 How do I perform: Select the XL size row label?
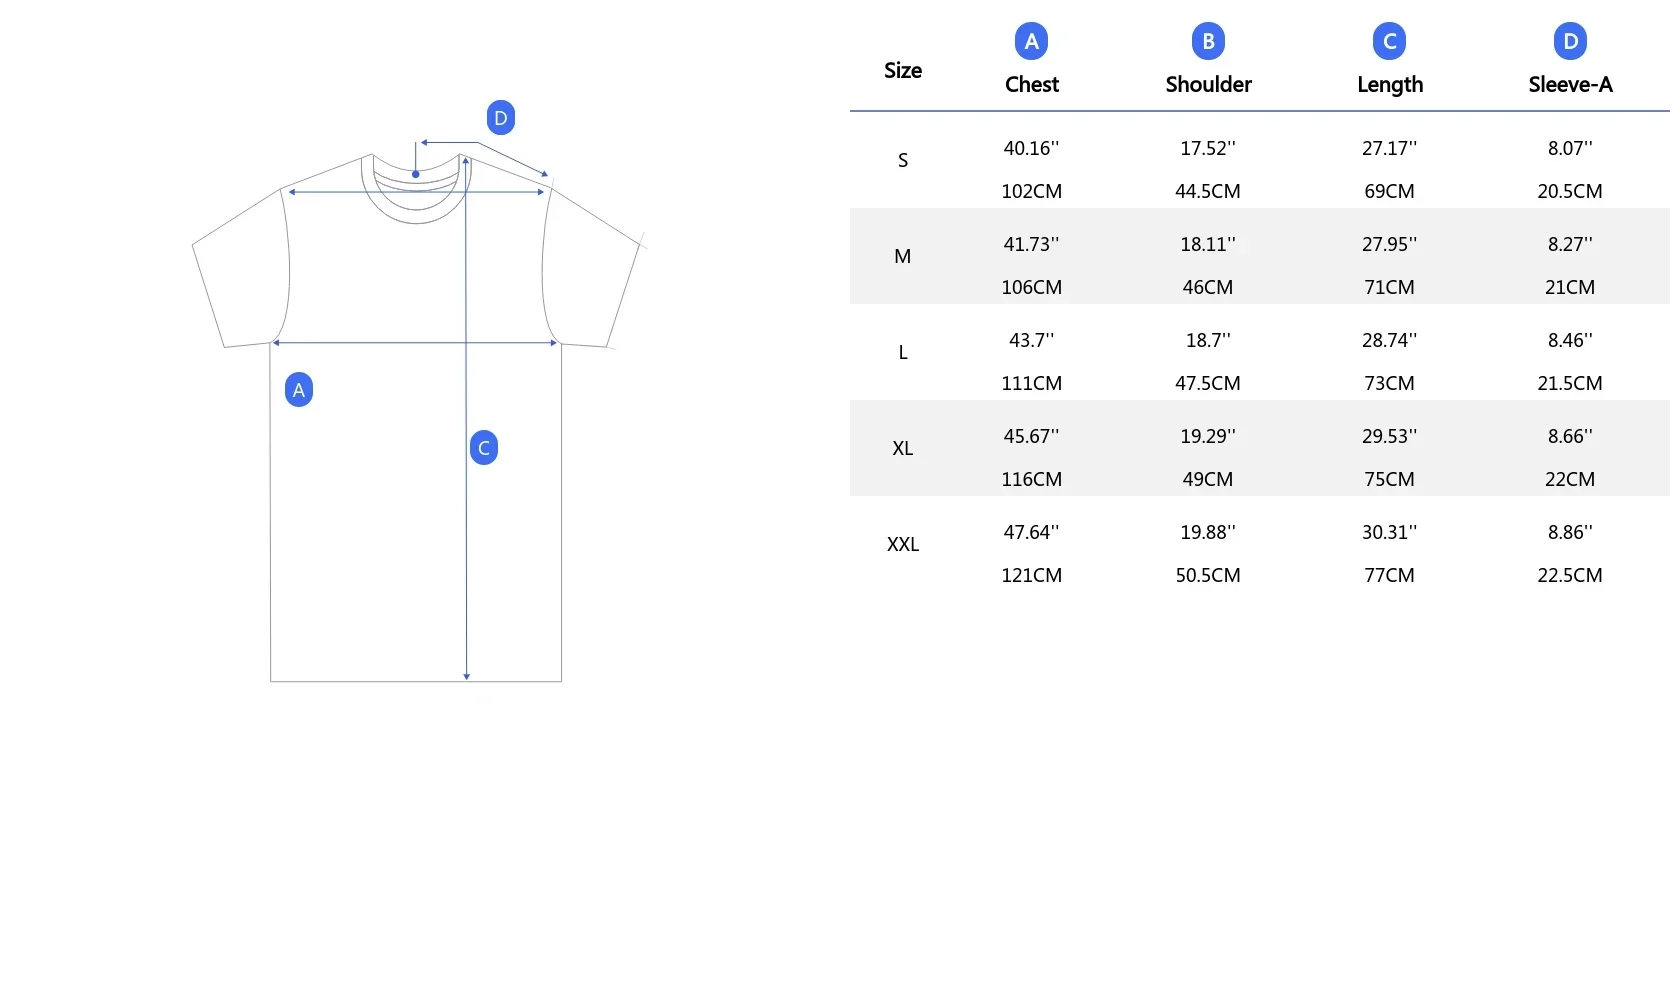click(903, 448)
